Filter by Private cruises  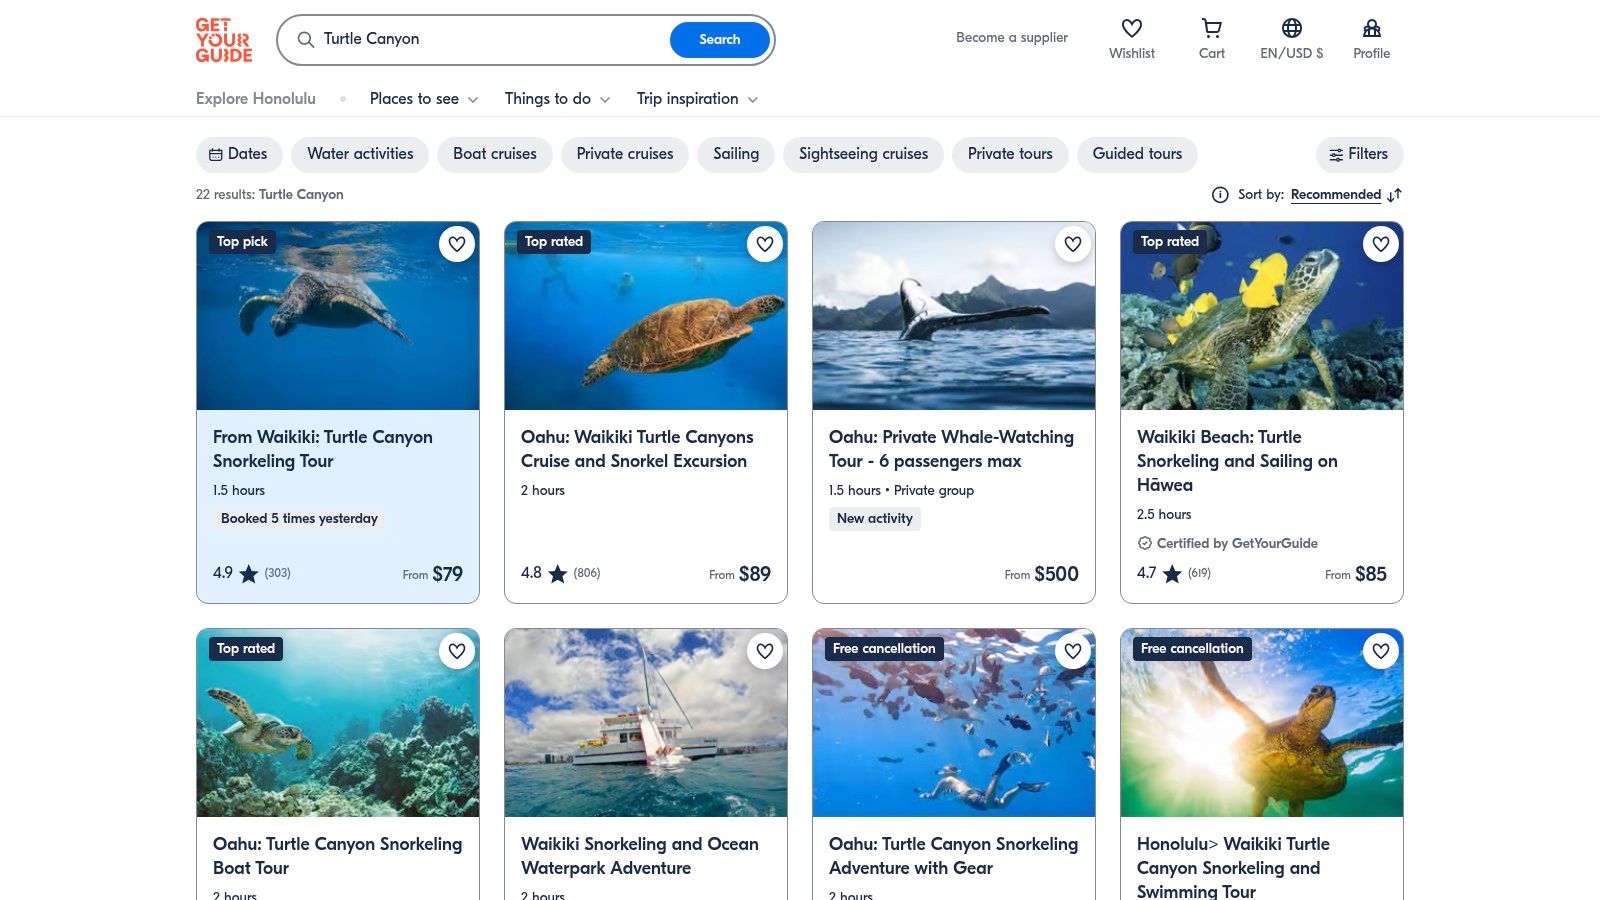click(625, 154)
